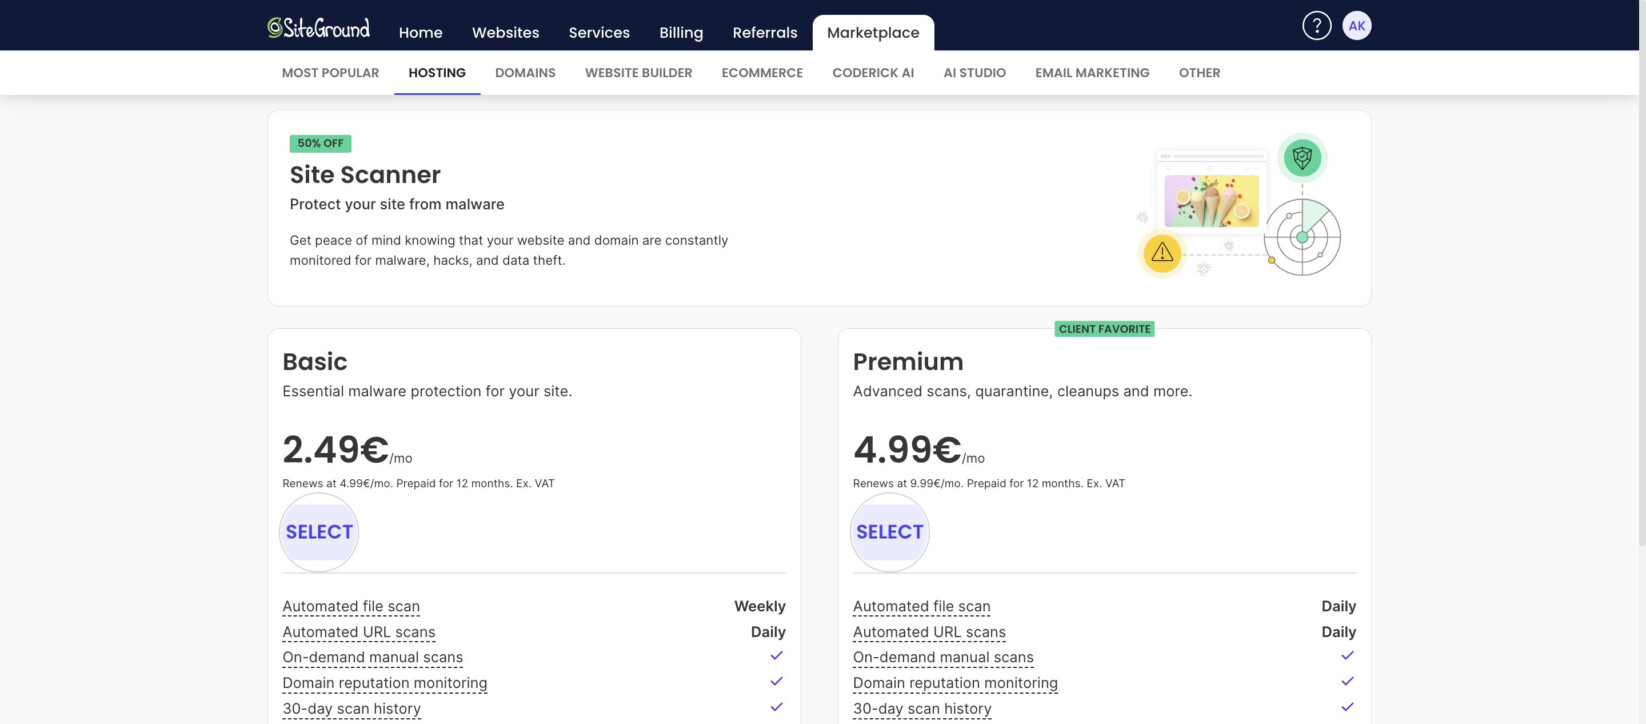This screenshot has height=724, width=1646.
Task: Click the Site Scanner heading
Action: 365,175
